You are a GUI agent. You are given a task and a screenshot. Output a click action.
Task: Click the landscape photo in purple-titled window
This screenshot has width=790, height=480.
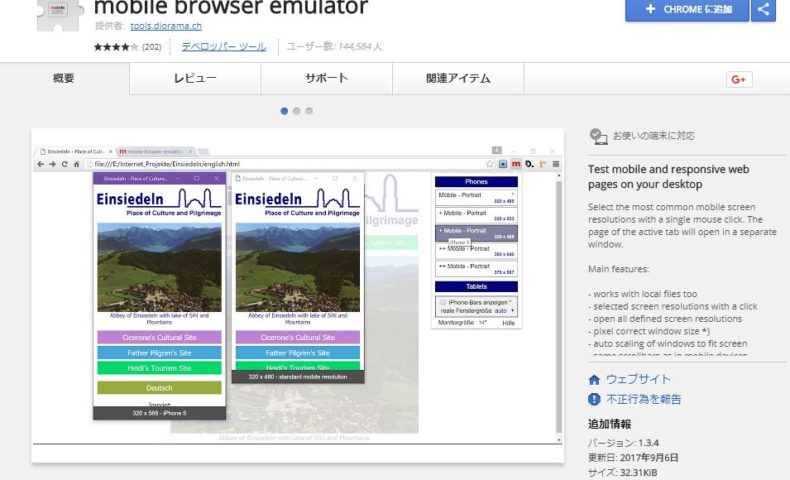click(x=159, y=267)
